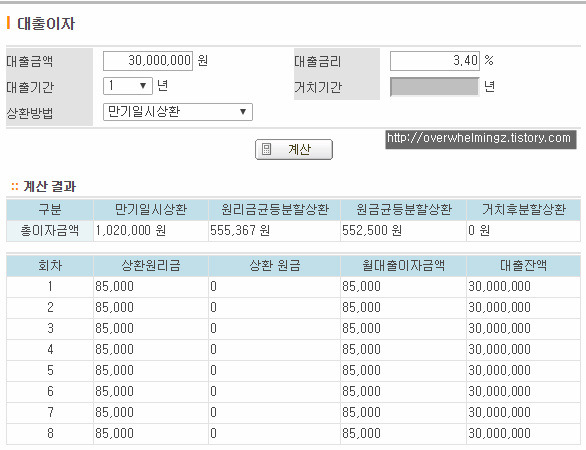Click 회차 4 row number
Viewport: 586px width, 450px height.
pos(50,349)
